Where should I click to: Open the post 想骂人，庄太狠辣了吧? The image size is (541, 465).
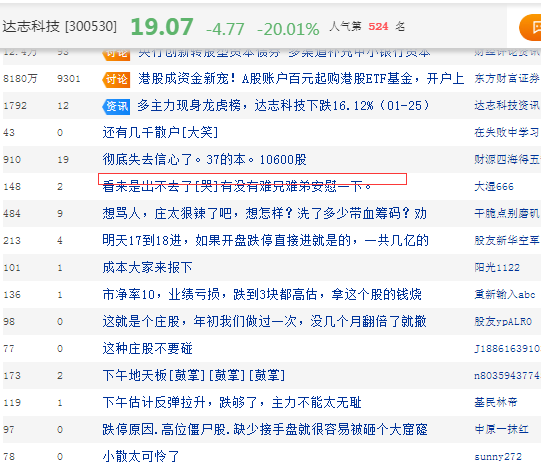[x=265, y=214]
